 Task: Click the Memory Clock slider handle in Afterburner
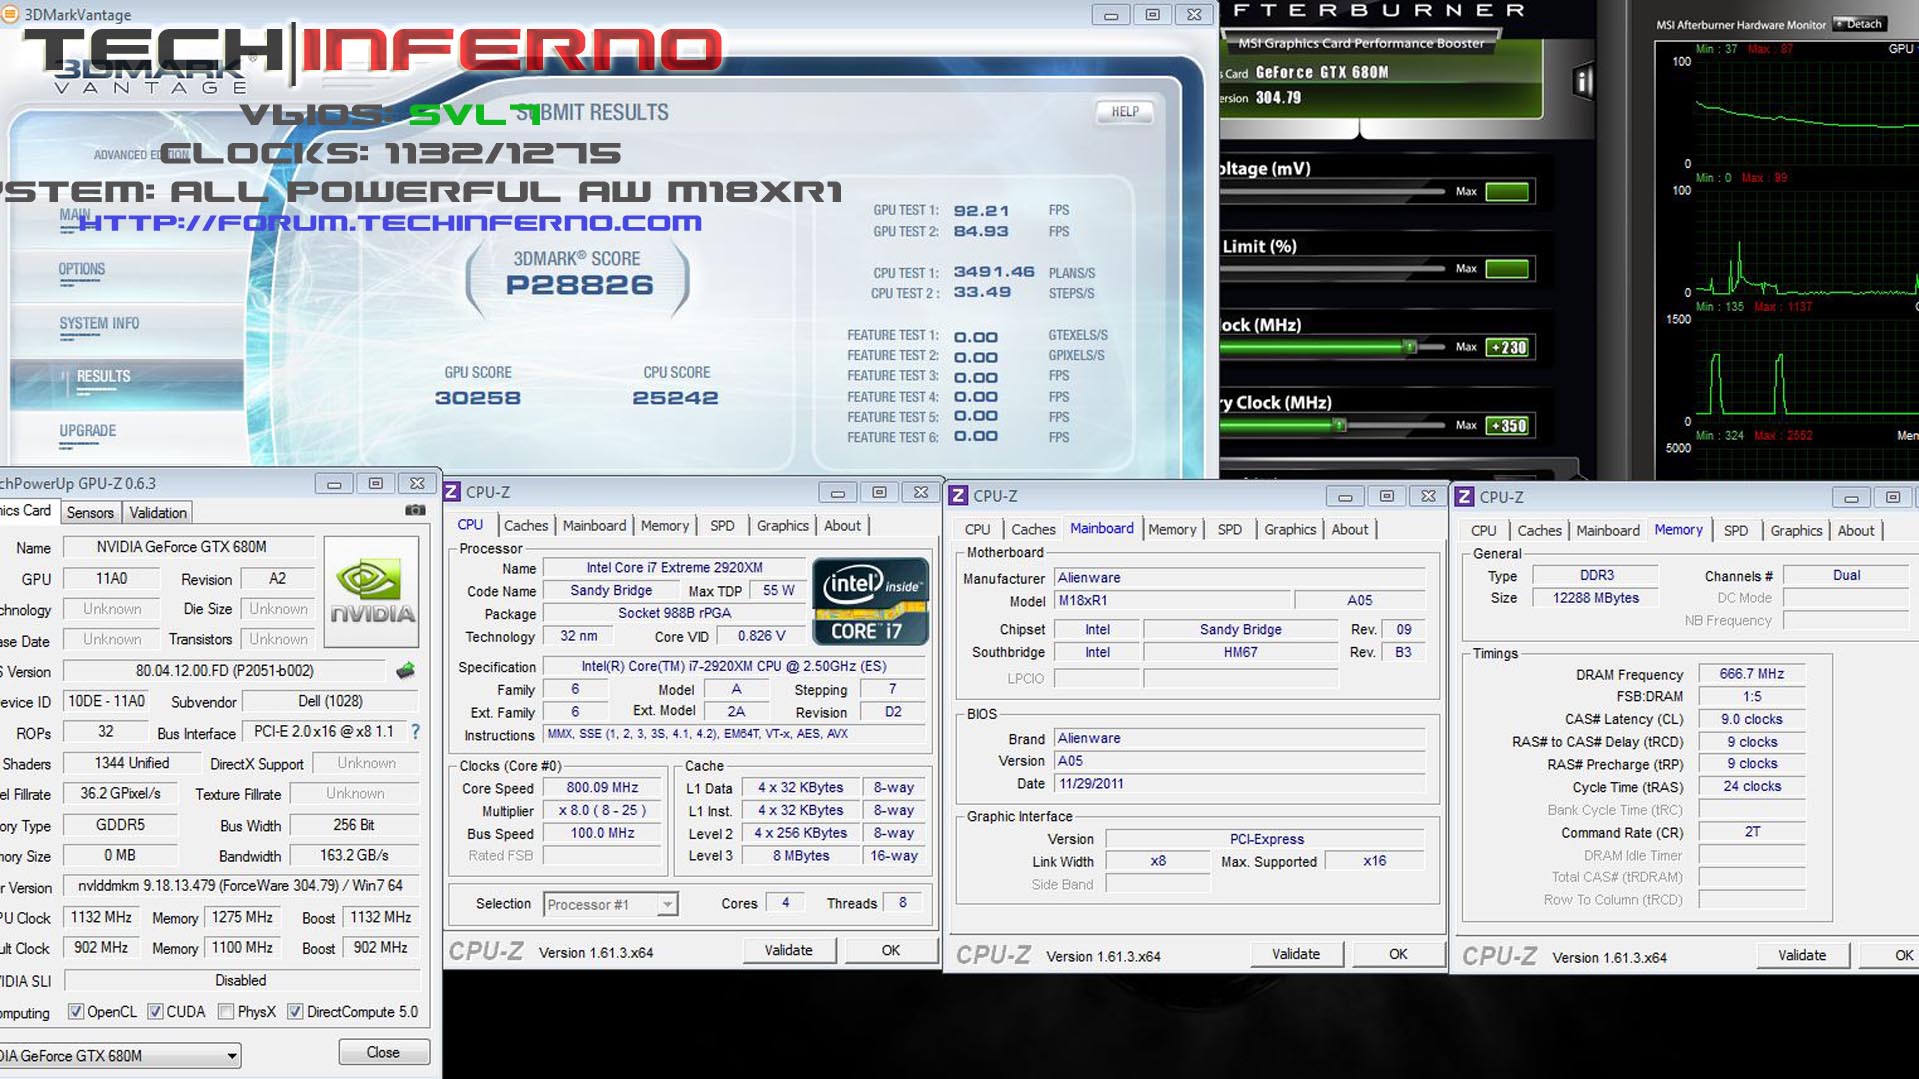tap(1340, 425)
